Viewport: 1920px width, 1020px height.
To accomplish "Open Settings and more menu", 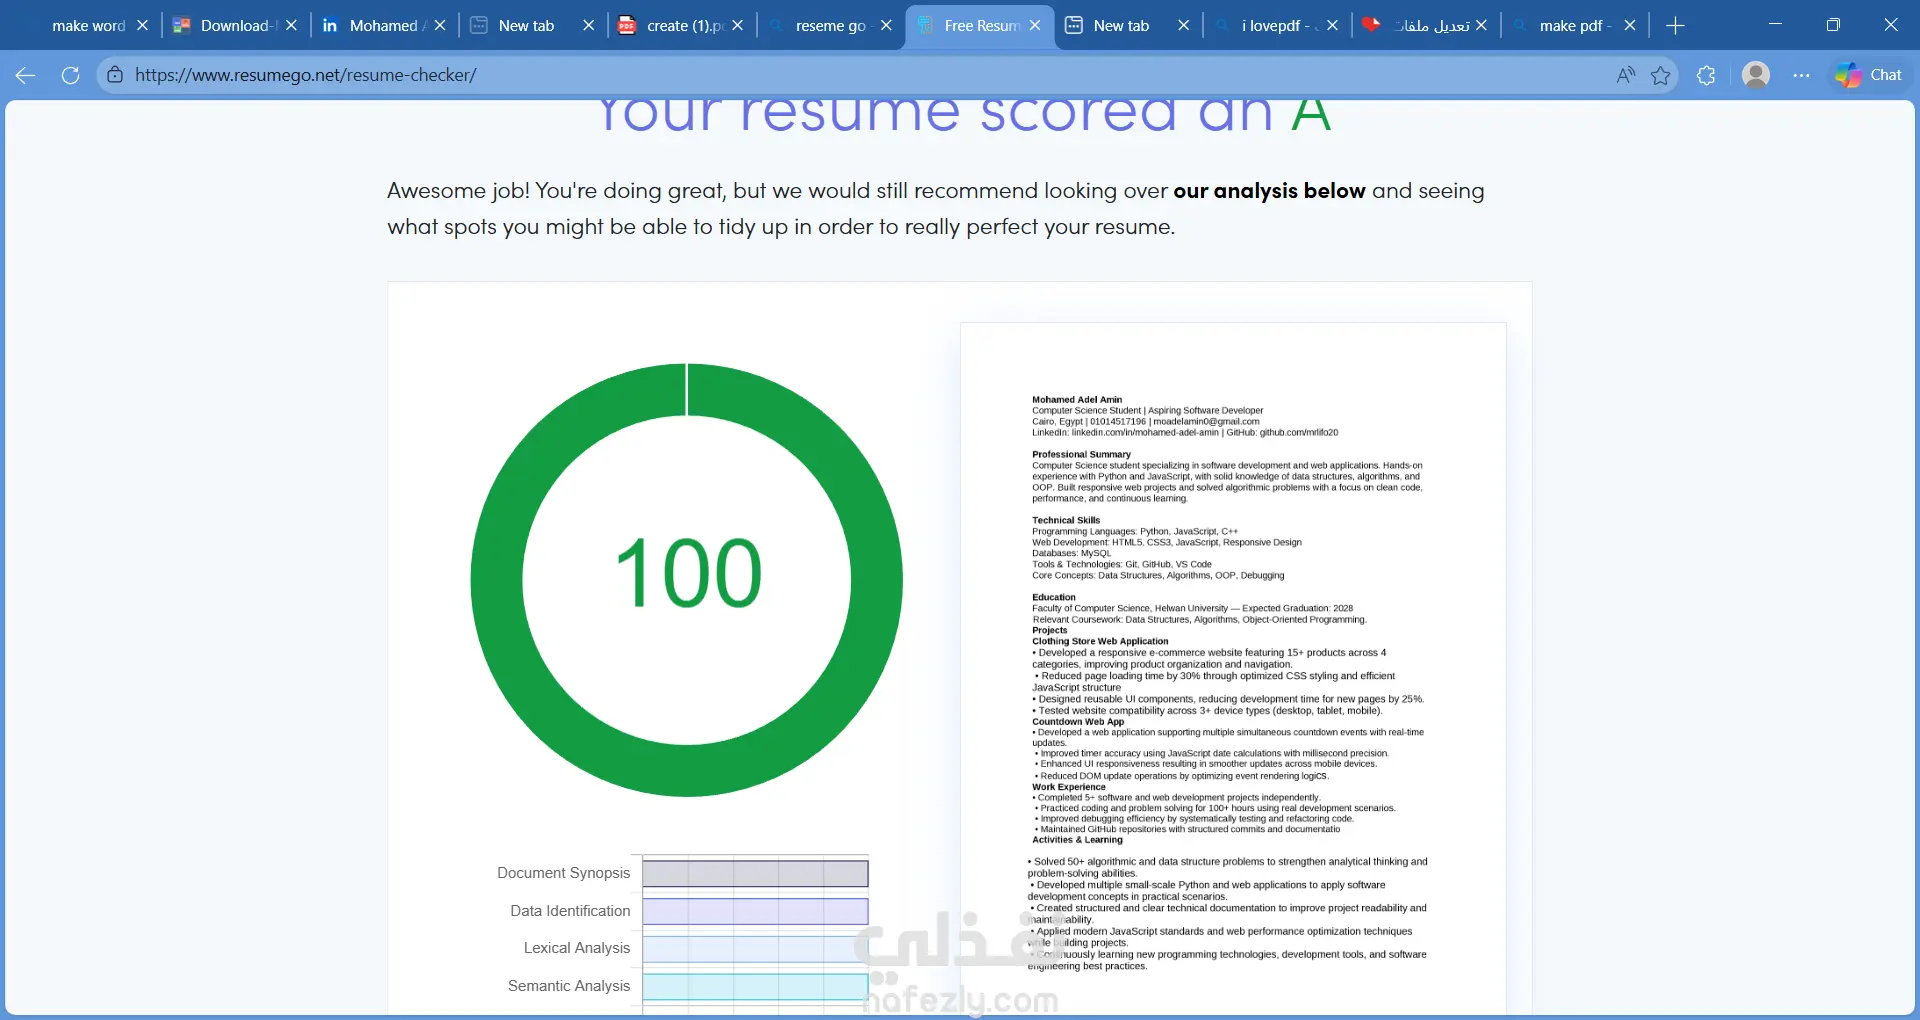I will pos(1801,75).
